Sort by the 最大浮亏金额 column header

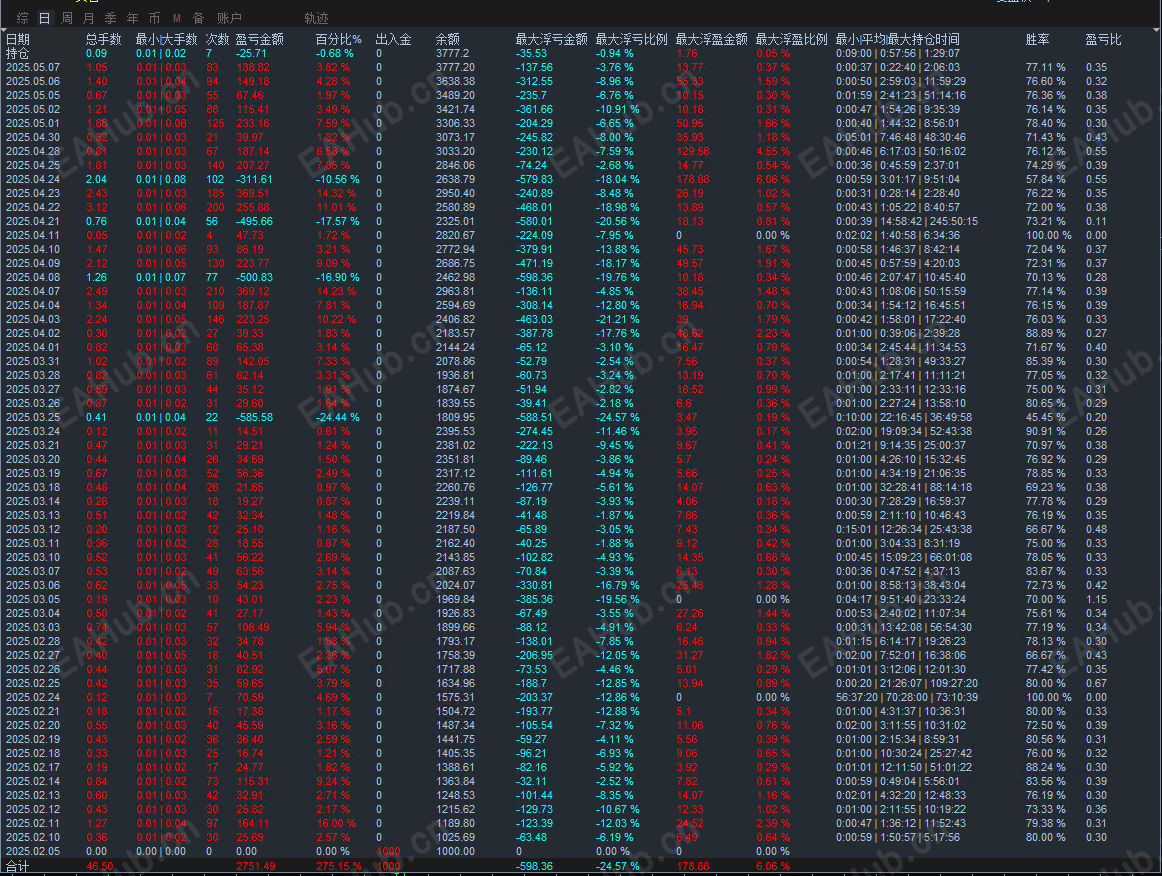click(x=551, y=39)
